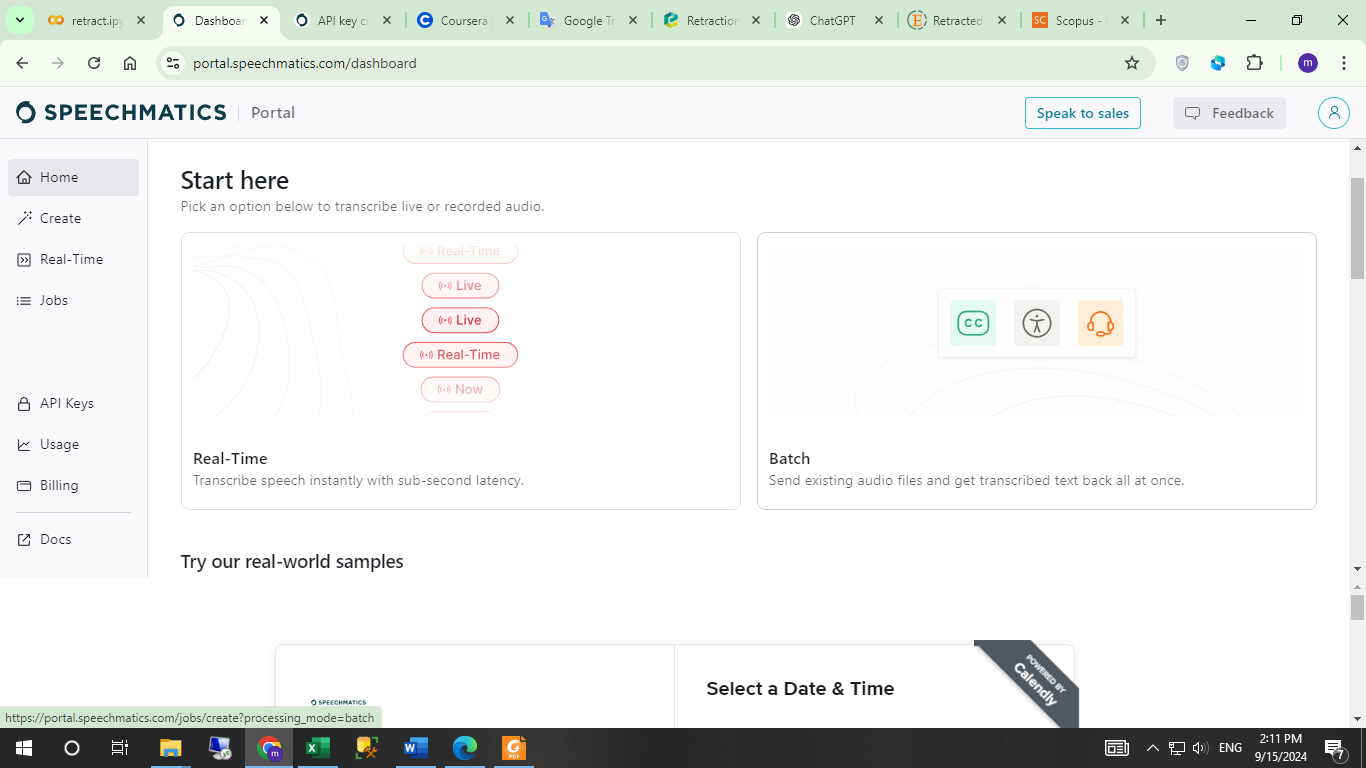Open the tab search dropdown arrow
Image resolution: width=1366 pixels, height=768 pixels.
(x=19, y=20)
